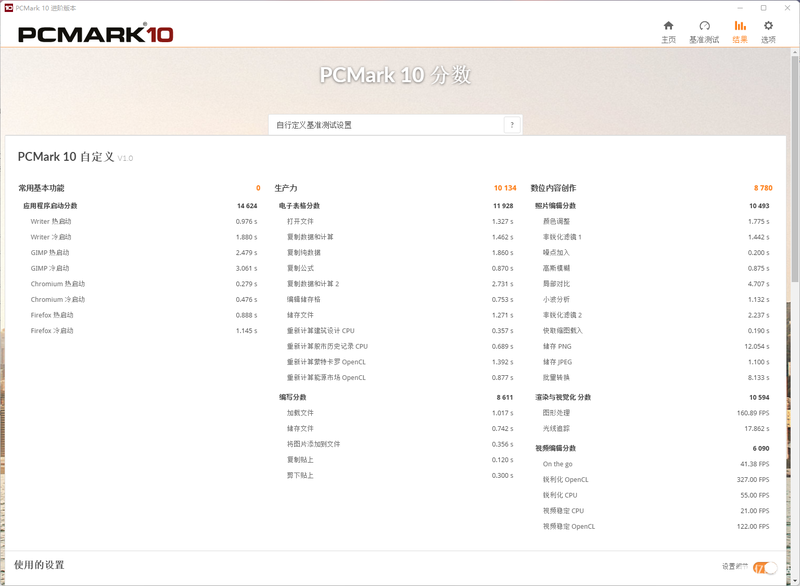Image resolution: width=800 pixels, height=586 pixels.
Task: Click the 'Firefox 热启动' label
Action: point(52,315)
